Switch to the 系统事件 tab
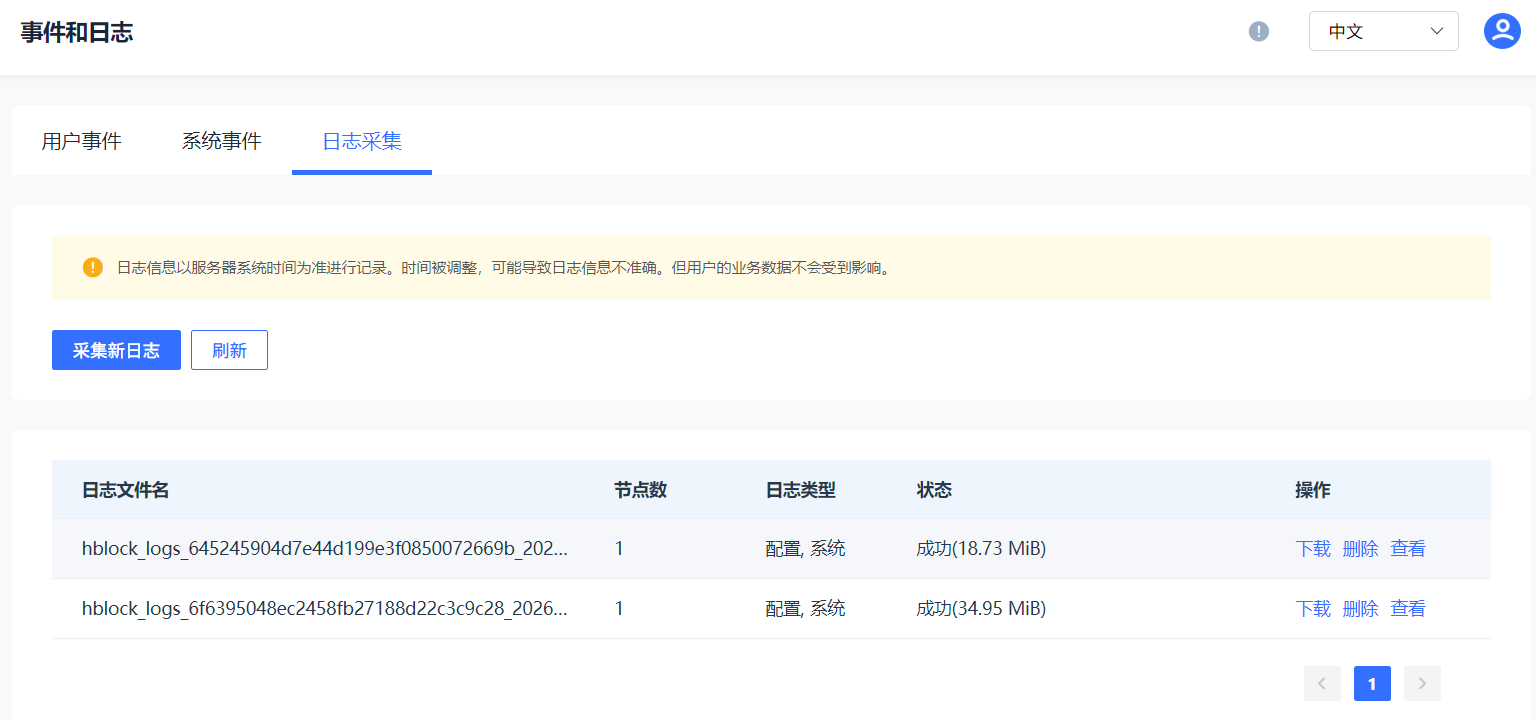The width and height of the screenshot is (1536, 720). pos(221,141)
